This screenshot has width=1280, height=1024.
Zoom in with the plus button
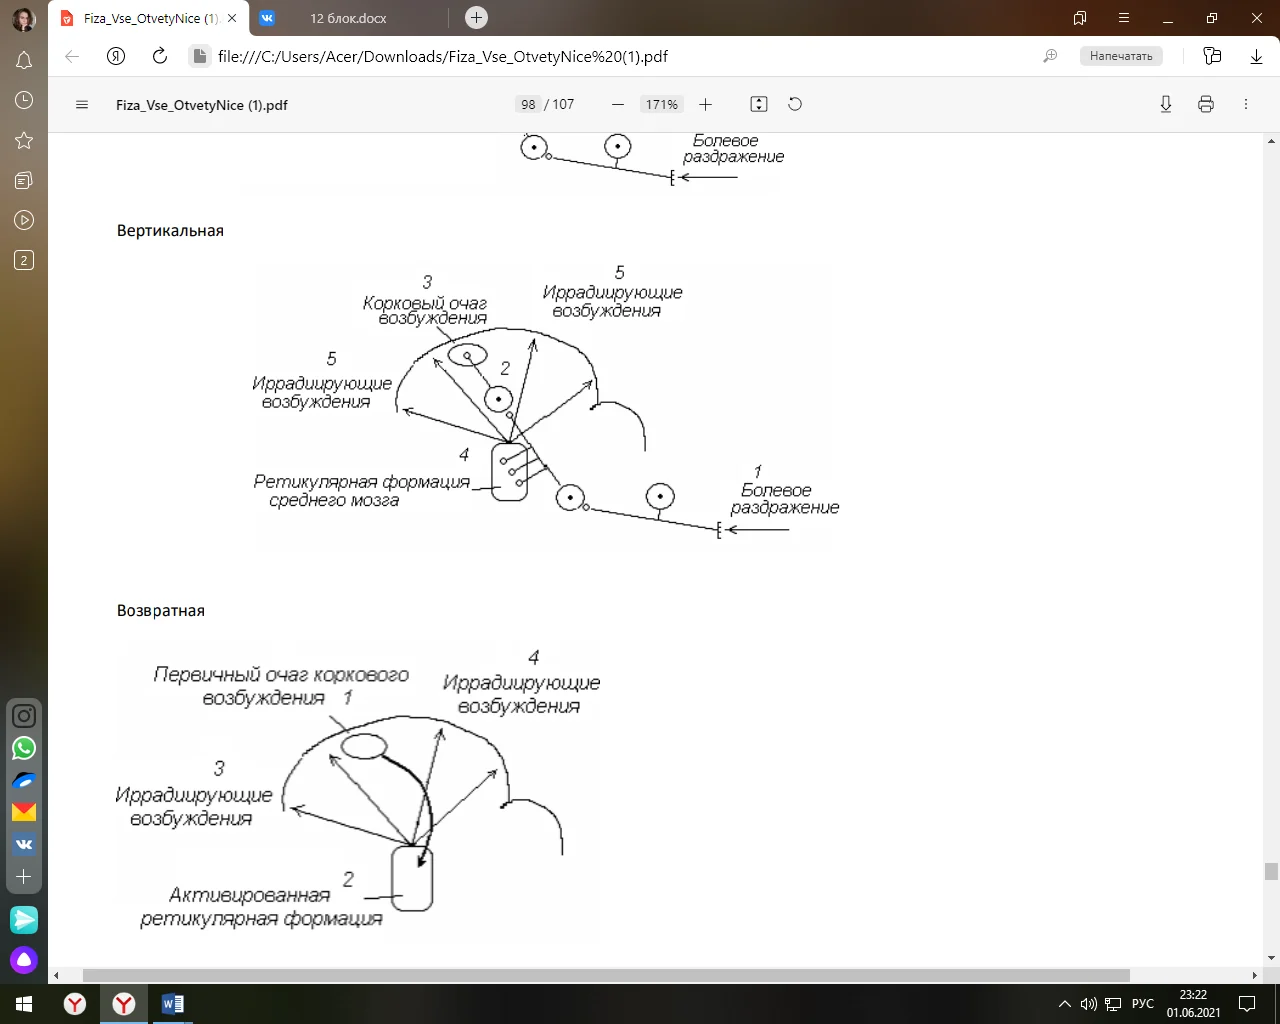click(x=705, y=105)
